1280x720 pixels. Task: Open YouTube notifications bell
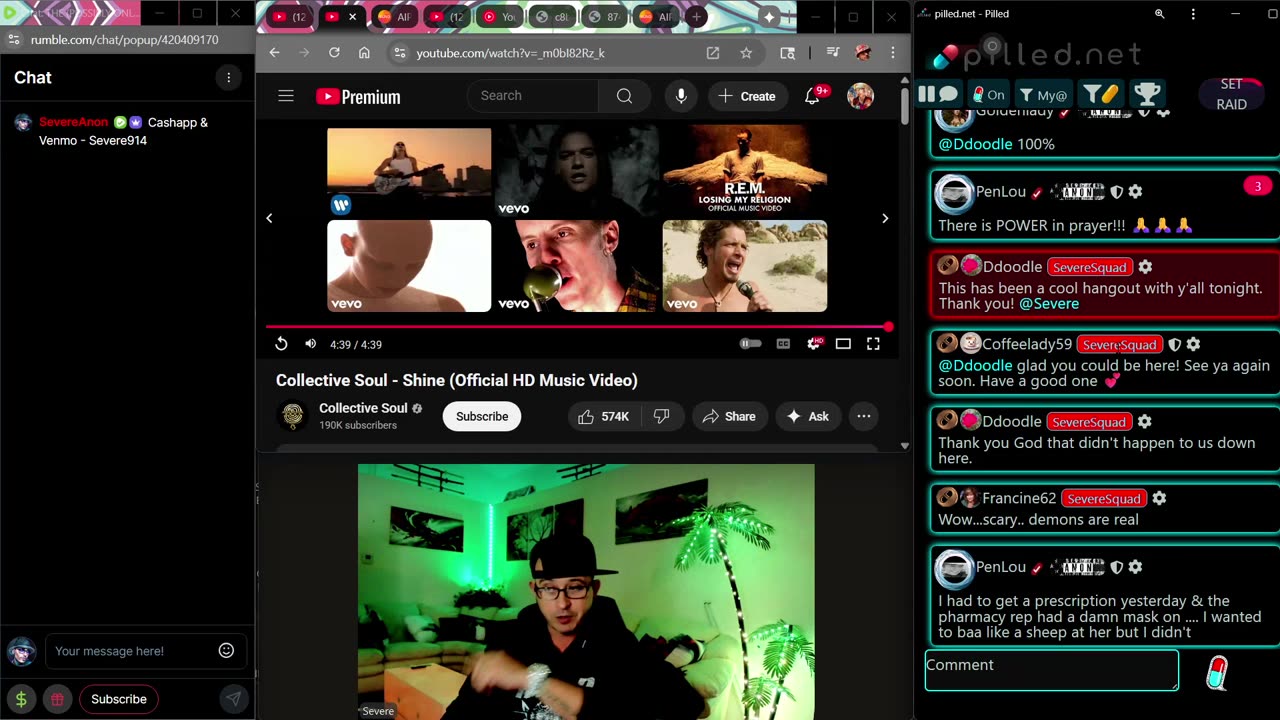(x=813, y=96)
